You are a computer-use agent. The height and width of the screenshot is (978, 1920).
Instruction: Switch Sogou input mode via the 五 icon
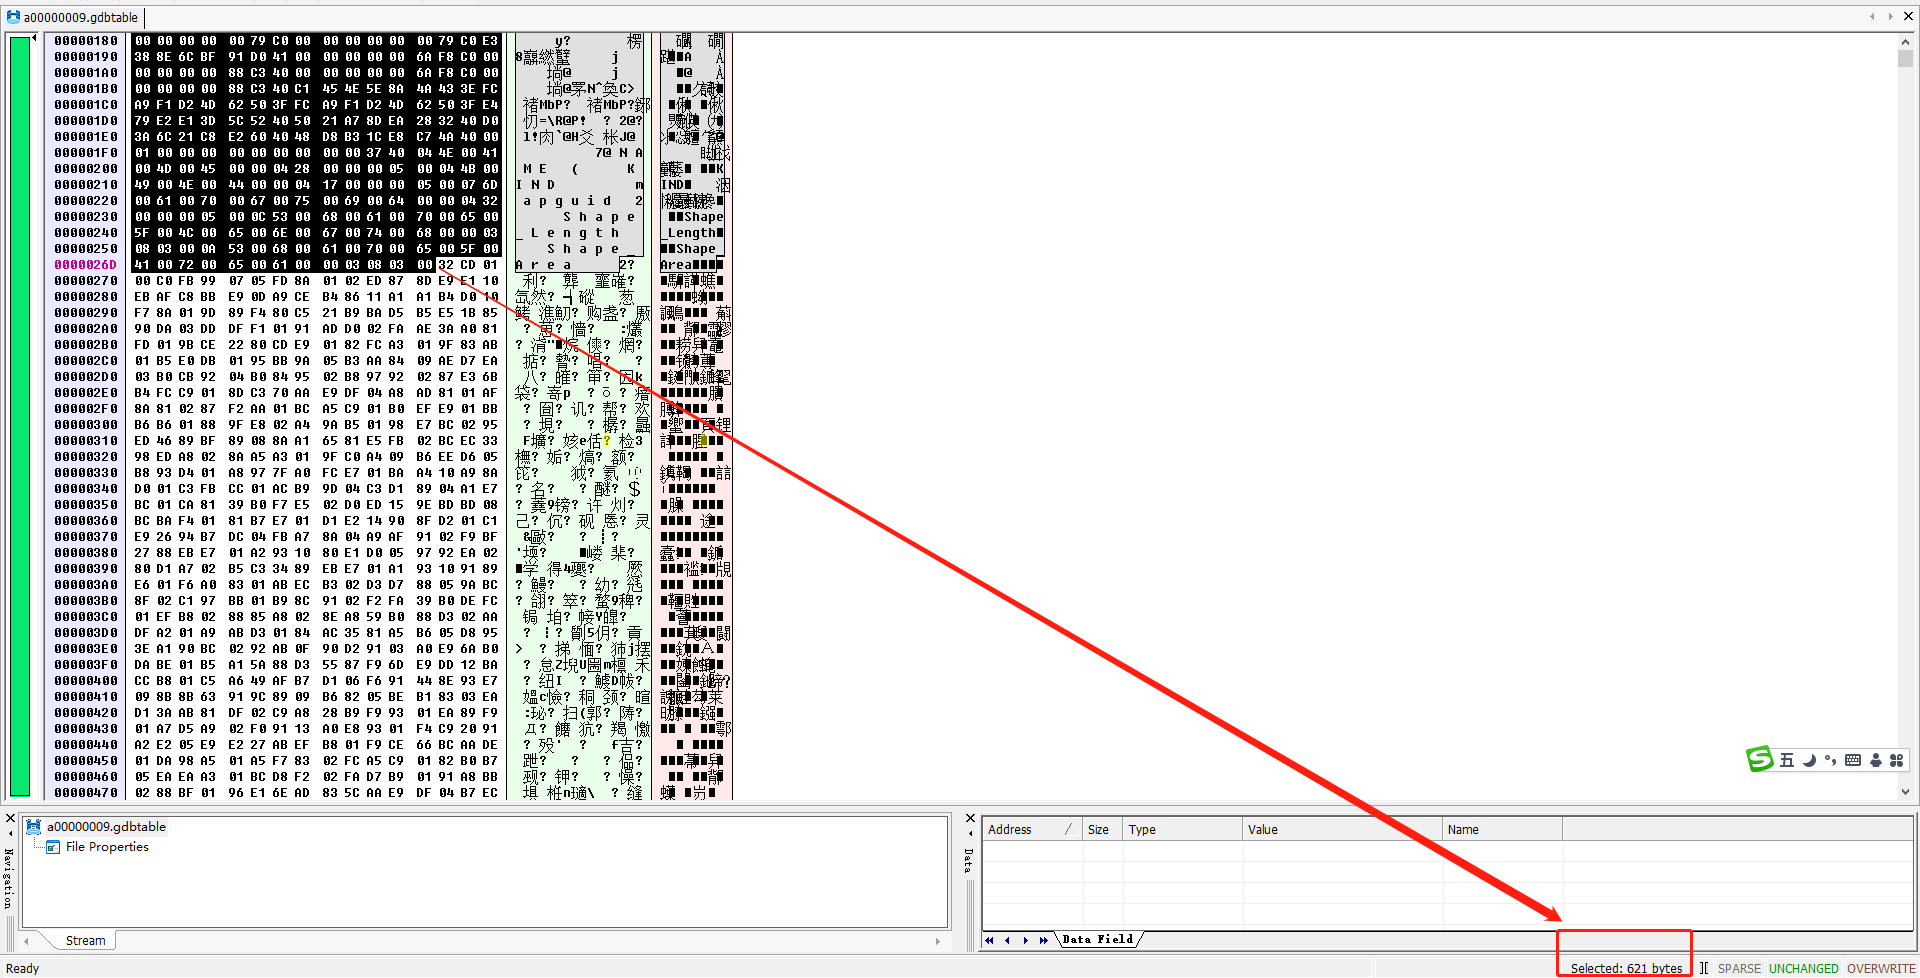click(1786, 760)
